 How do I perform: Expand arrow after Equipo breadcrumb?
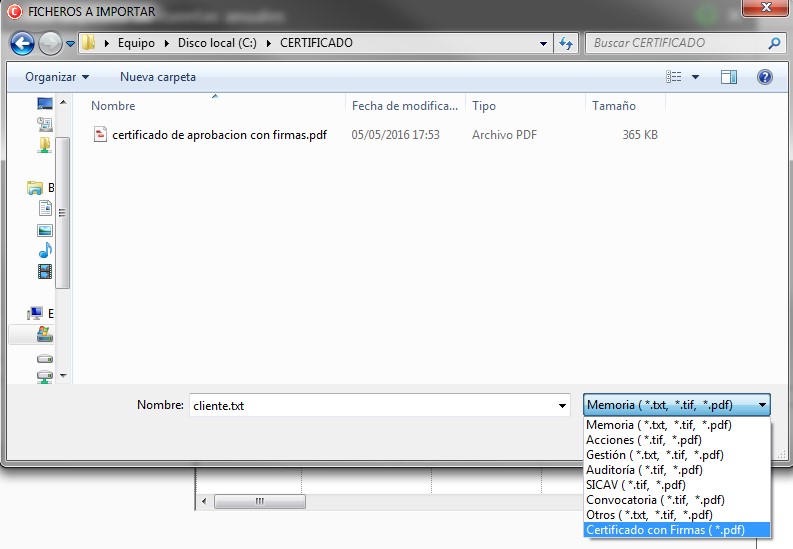(x=166, y=43)
